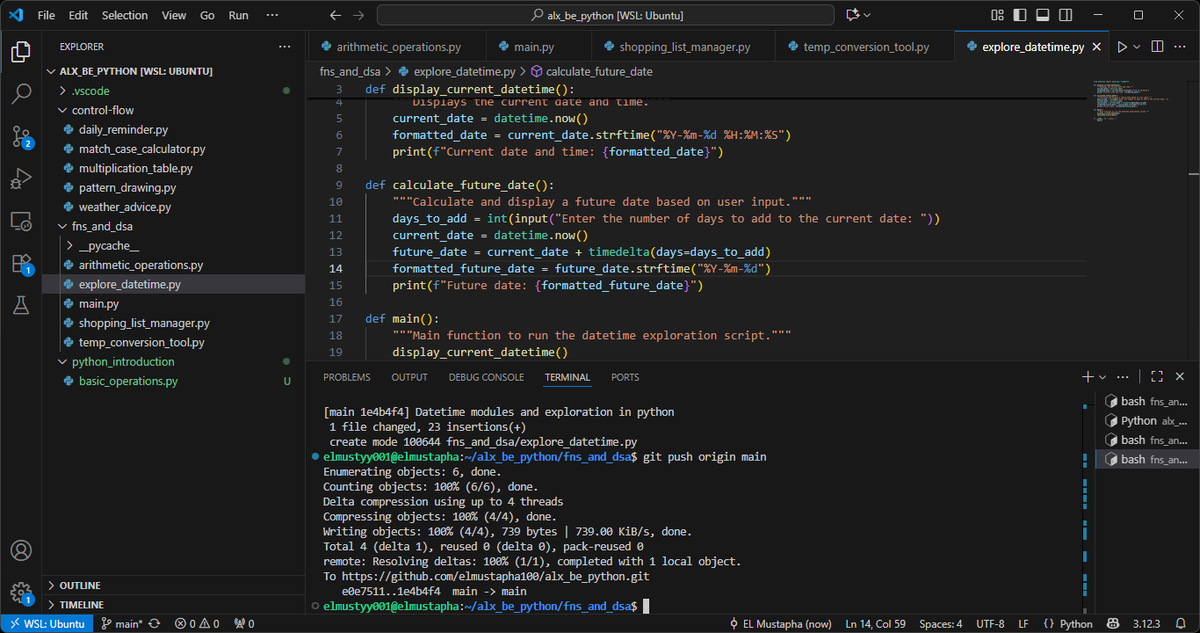Open daily_reminder.py in Explorer

123,130
